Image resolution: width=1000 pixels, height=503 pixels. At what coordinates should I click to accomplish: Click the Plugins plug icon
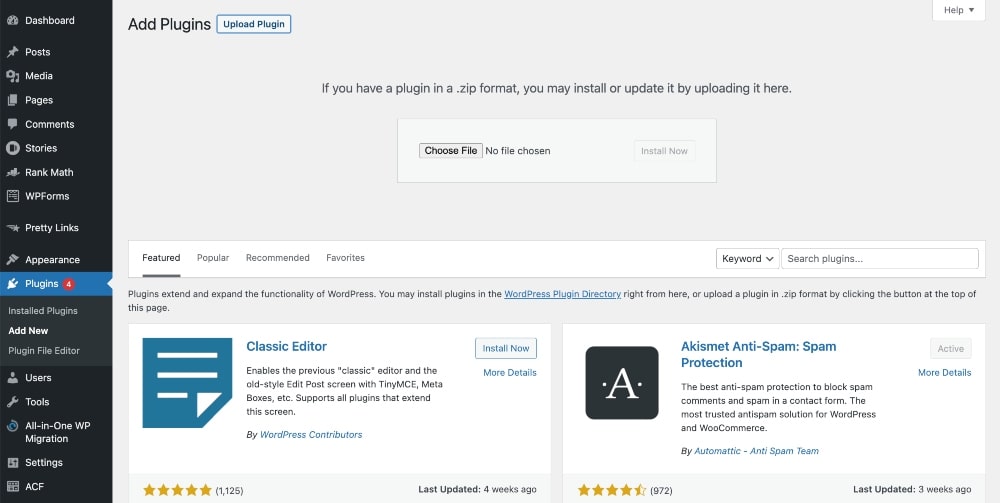click(x=13, y=284)
